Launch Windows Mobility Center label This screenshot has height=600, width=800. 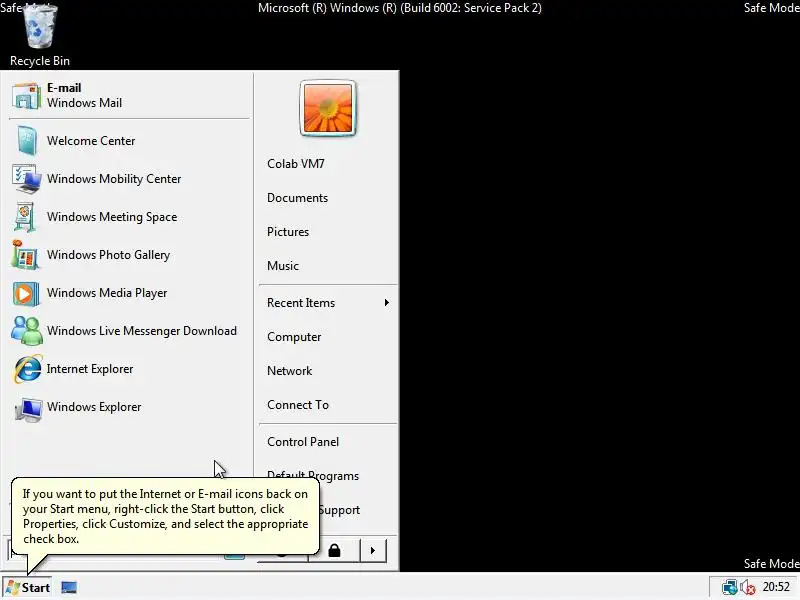point(114,179)
